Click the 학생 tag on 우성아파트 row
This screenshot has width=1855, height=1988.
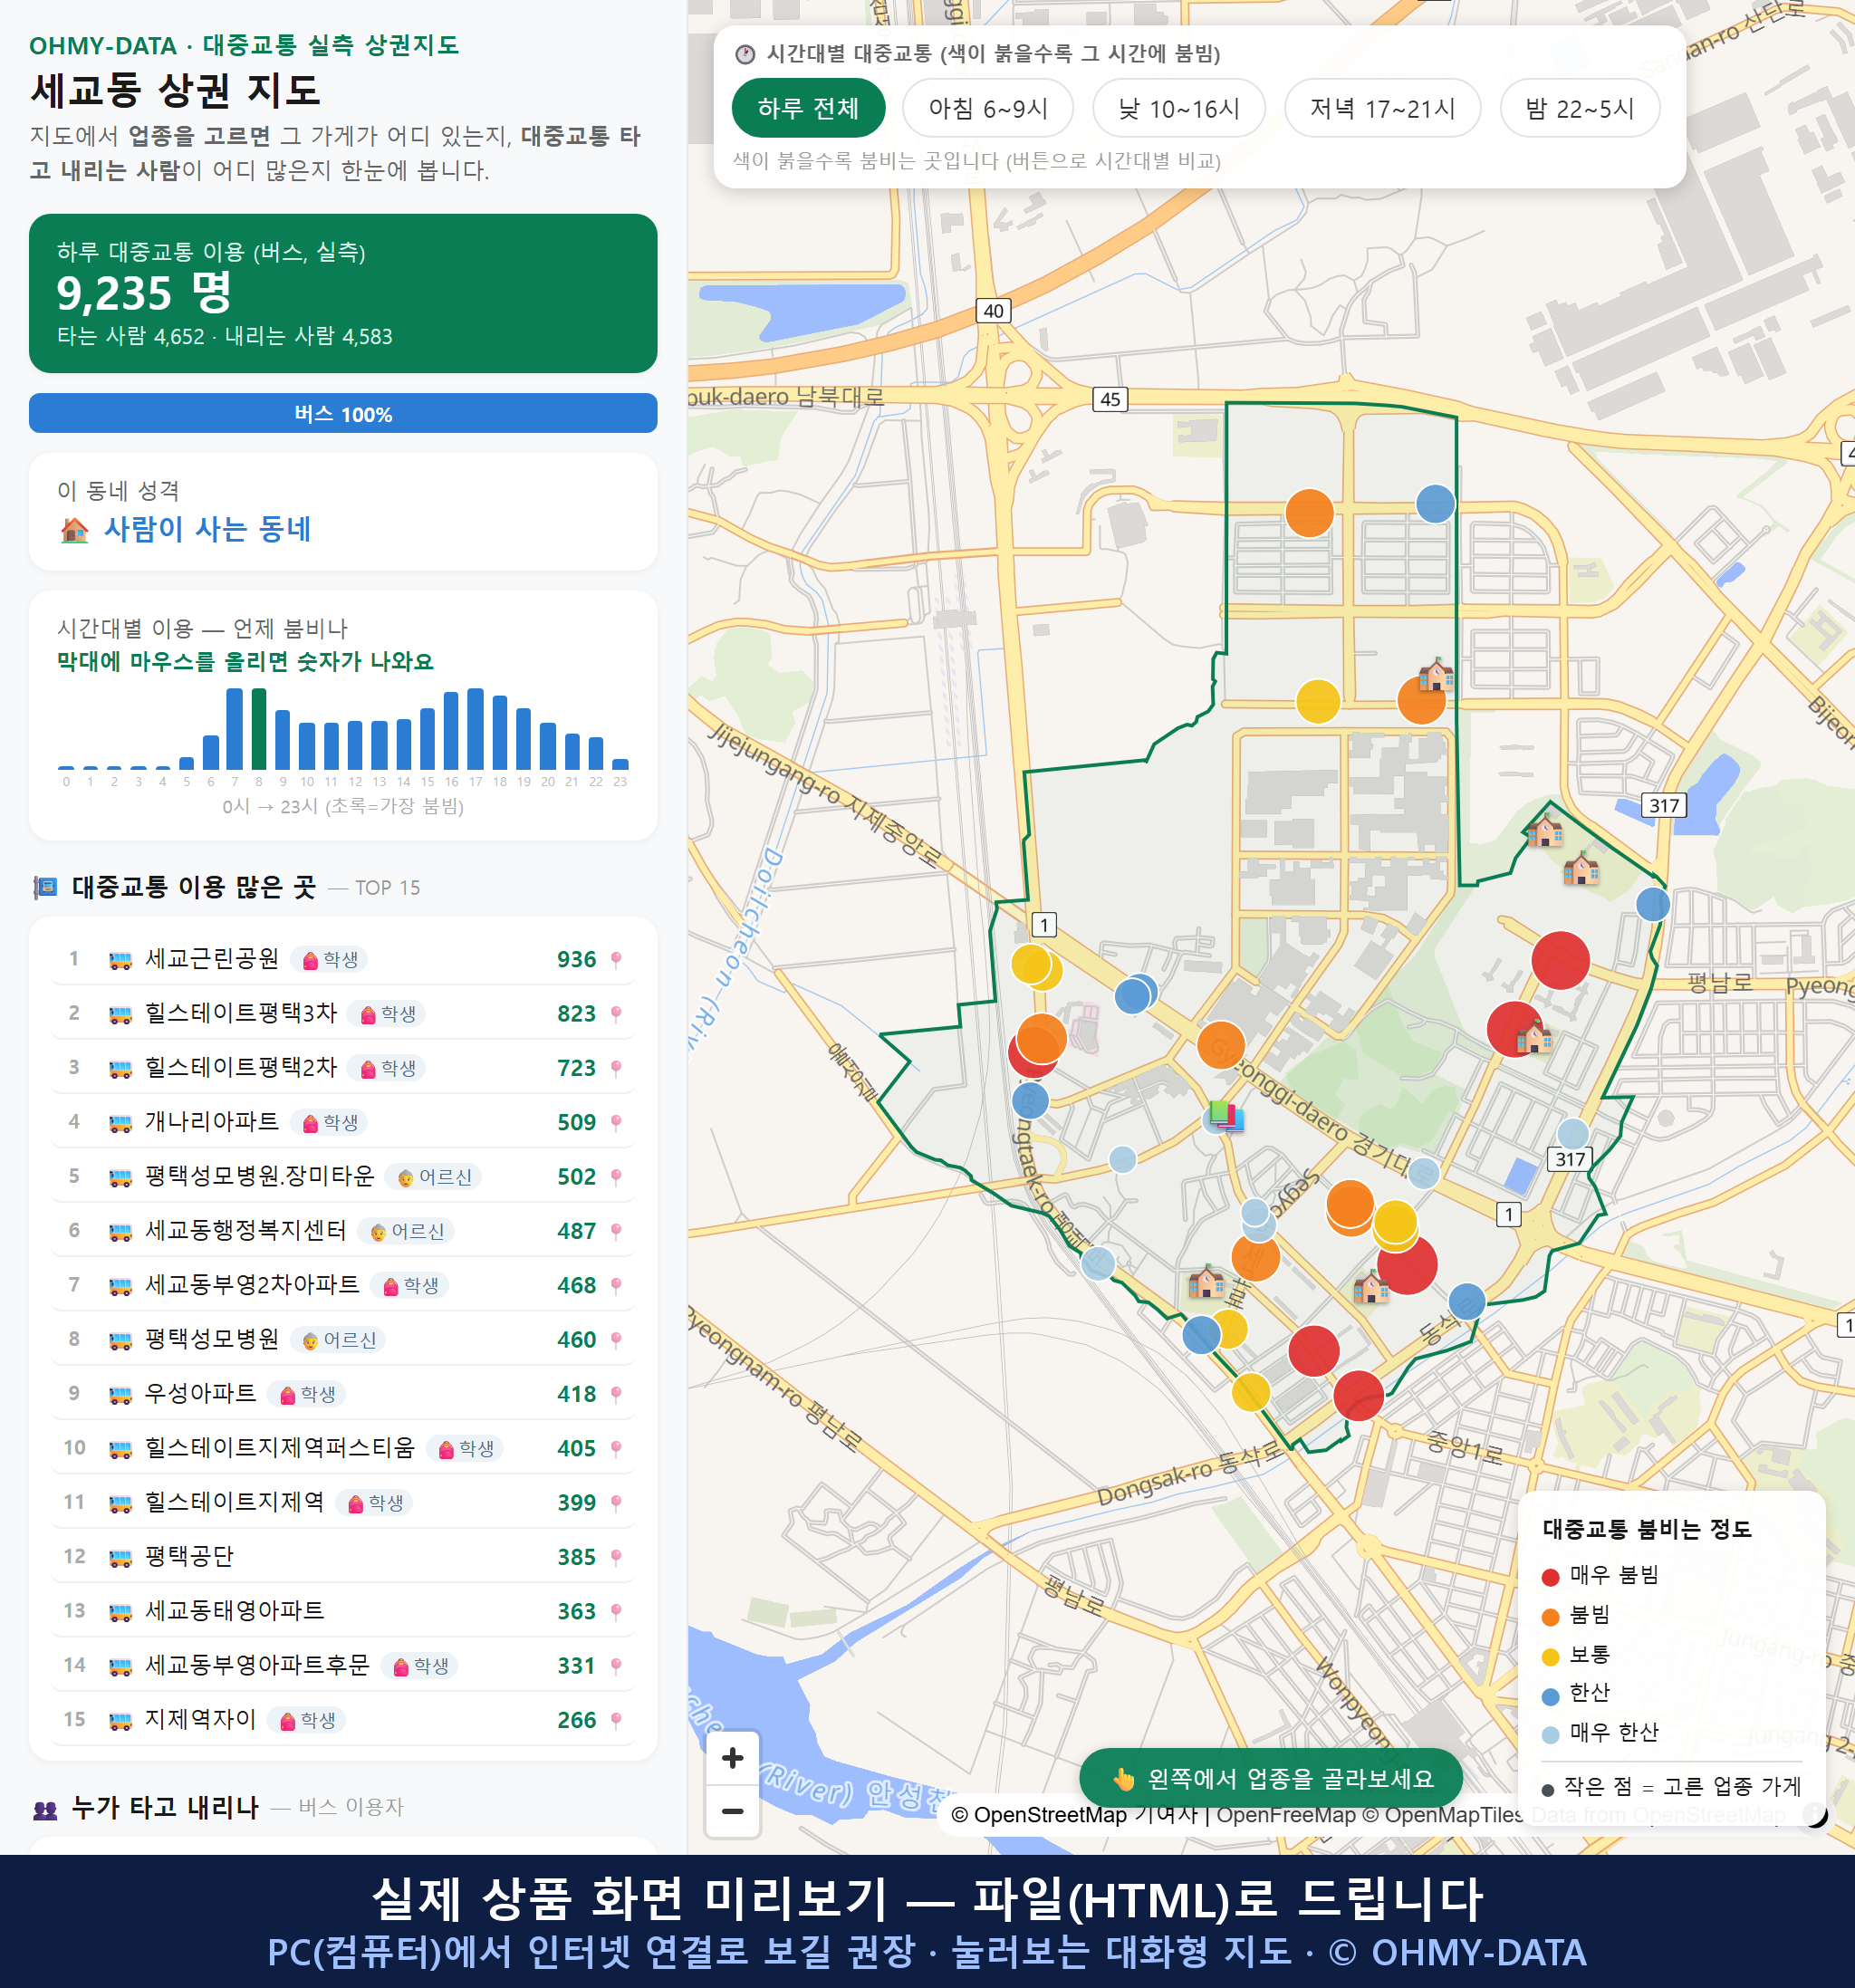pyautogui.click(x=308, y=1394)
